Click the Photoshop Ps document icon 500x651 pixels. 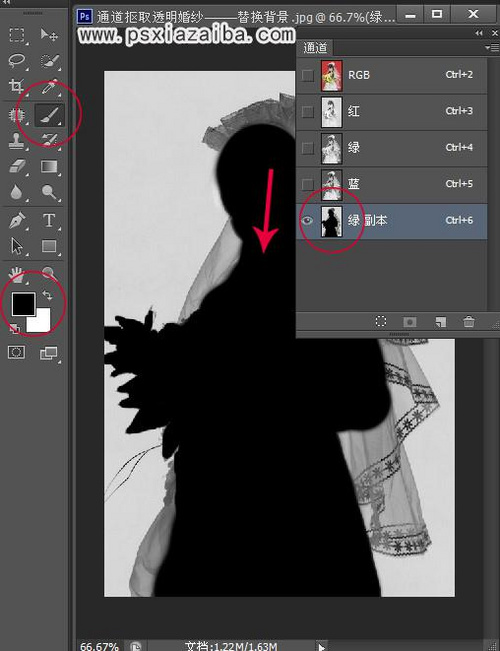(85, 16)
